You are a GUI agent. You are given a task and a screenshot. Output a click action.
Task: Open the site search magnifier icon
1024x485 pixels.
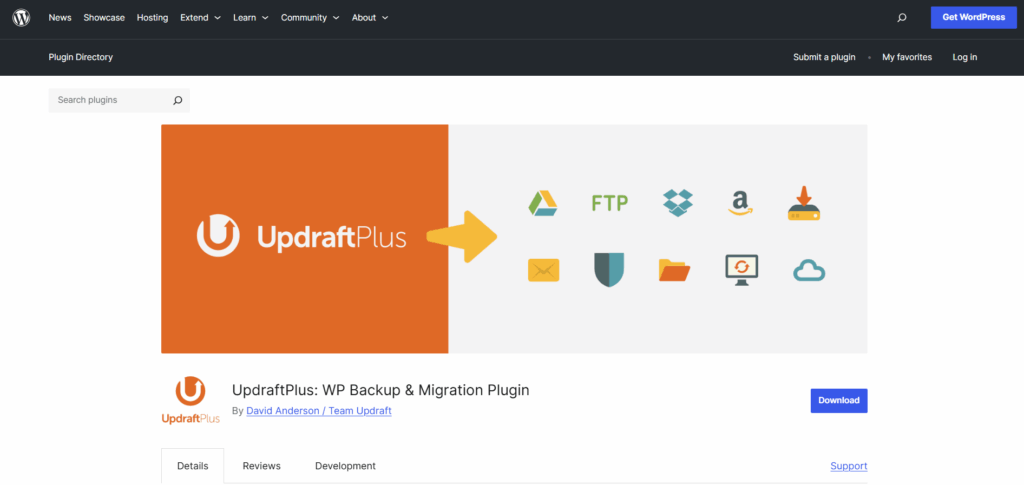tap(902, 18)
